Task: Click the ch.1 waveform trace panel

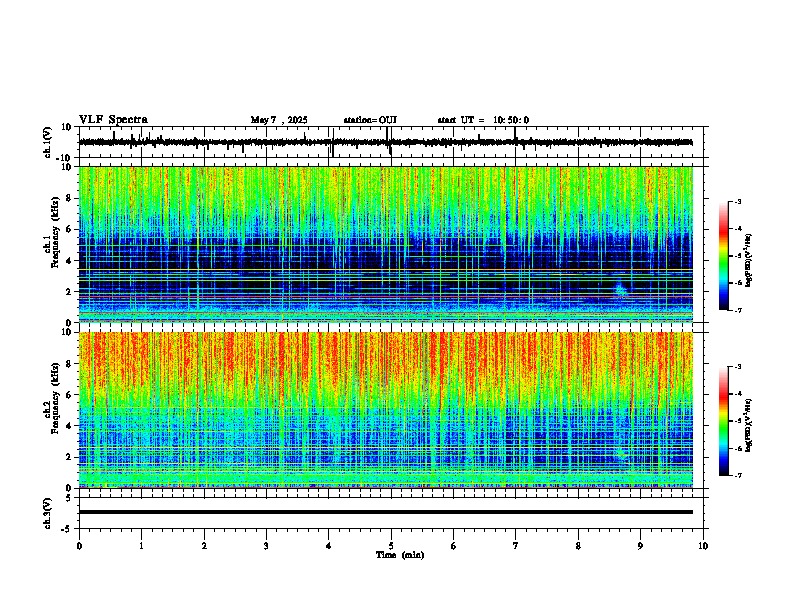Action: tap(393, 142)
